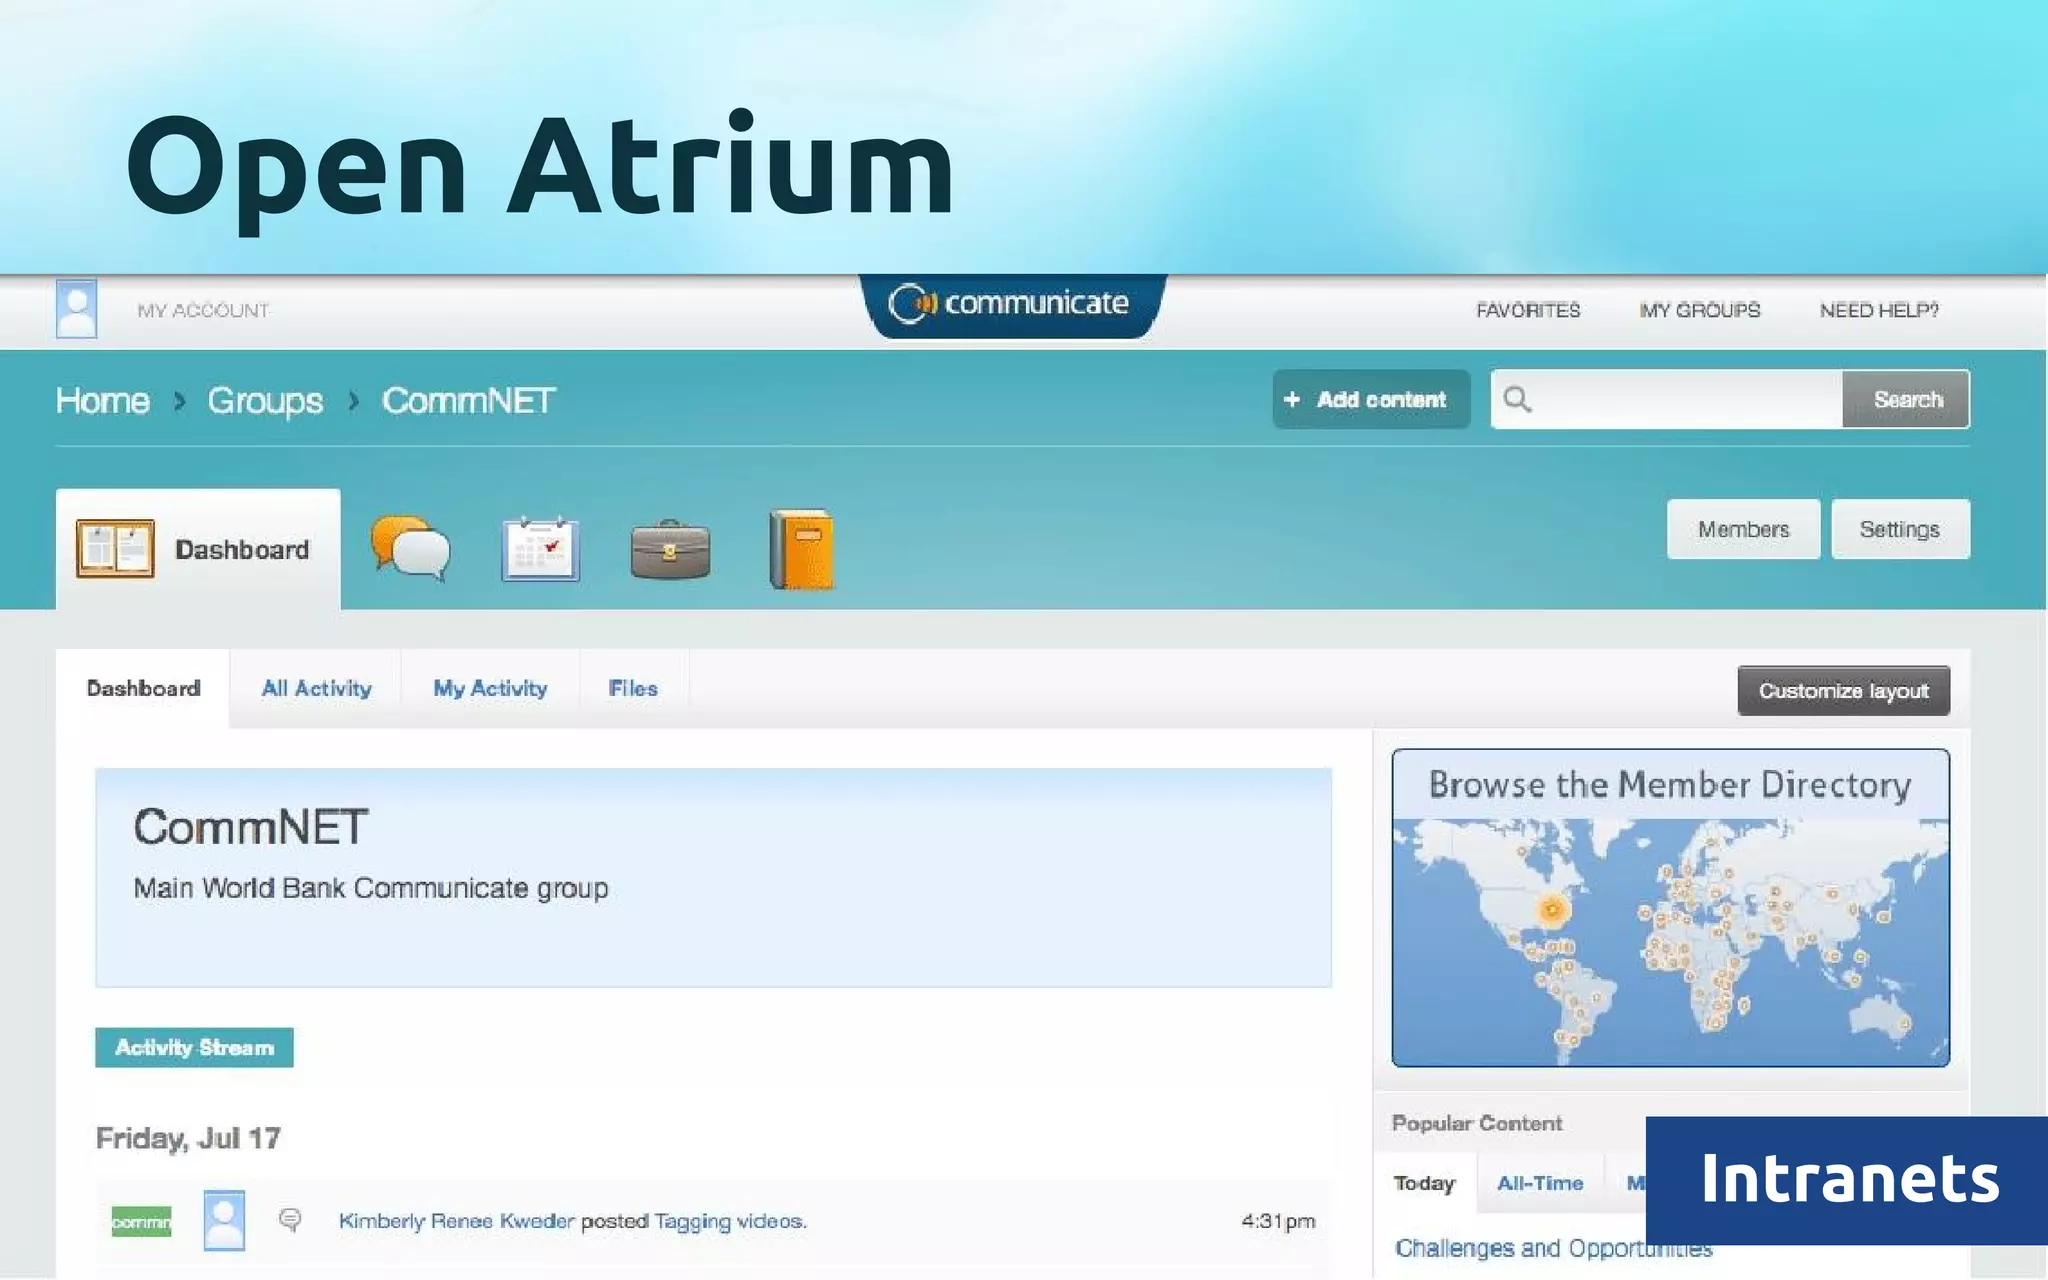
Task: Open Kimberly Renee Kweder's profile link
Action: tap(457, 1221)
